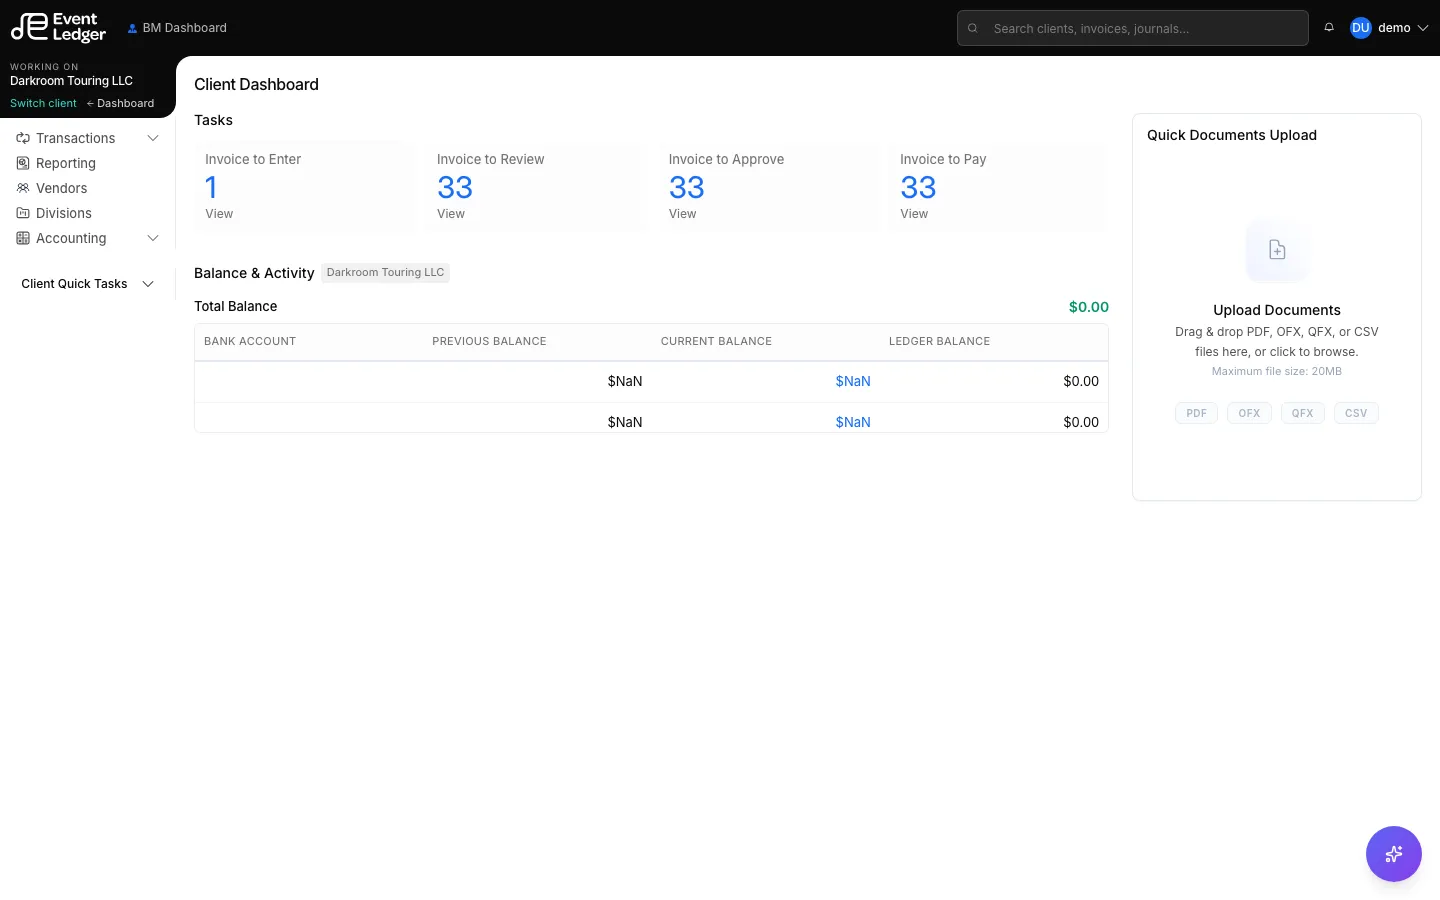This screenshot has width=1440, height=900.
Task: Click the Invoice to Review count 33
Action: pos(455,187)
